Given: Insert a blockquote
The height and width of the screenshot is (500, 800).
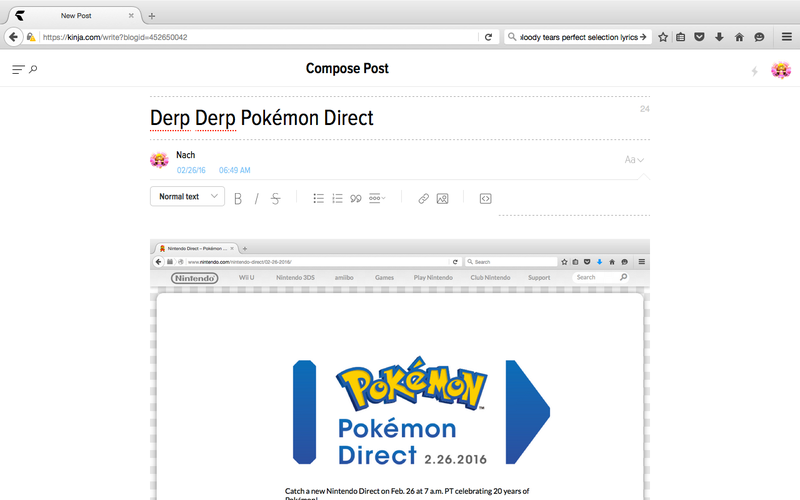Looking at the screenshot, I should tap(356, 198).
